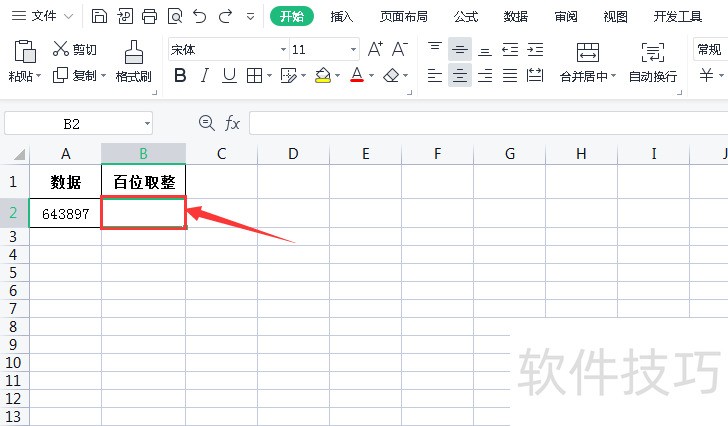728x426 pixels.
Task: Open the font name dropdown 宋体
Action: (x=283, y=49)
